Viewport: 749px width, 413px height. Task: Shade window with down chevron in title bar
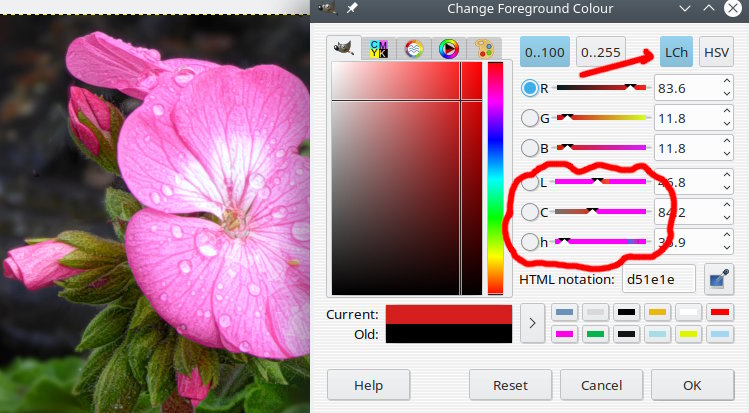click(x=685, y=8)
